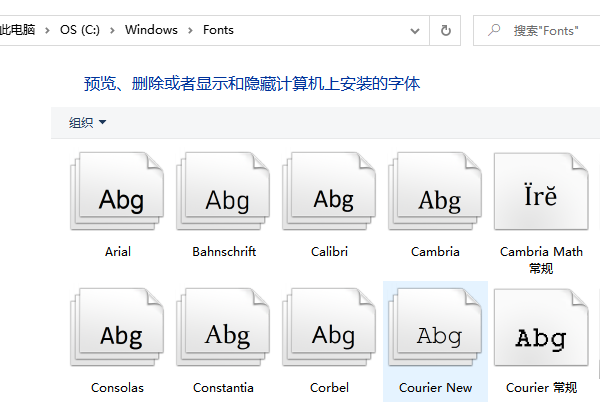Expand the address bar history dropdown
This screenshot has width=600, height=410.
coord(415,31)
